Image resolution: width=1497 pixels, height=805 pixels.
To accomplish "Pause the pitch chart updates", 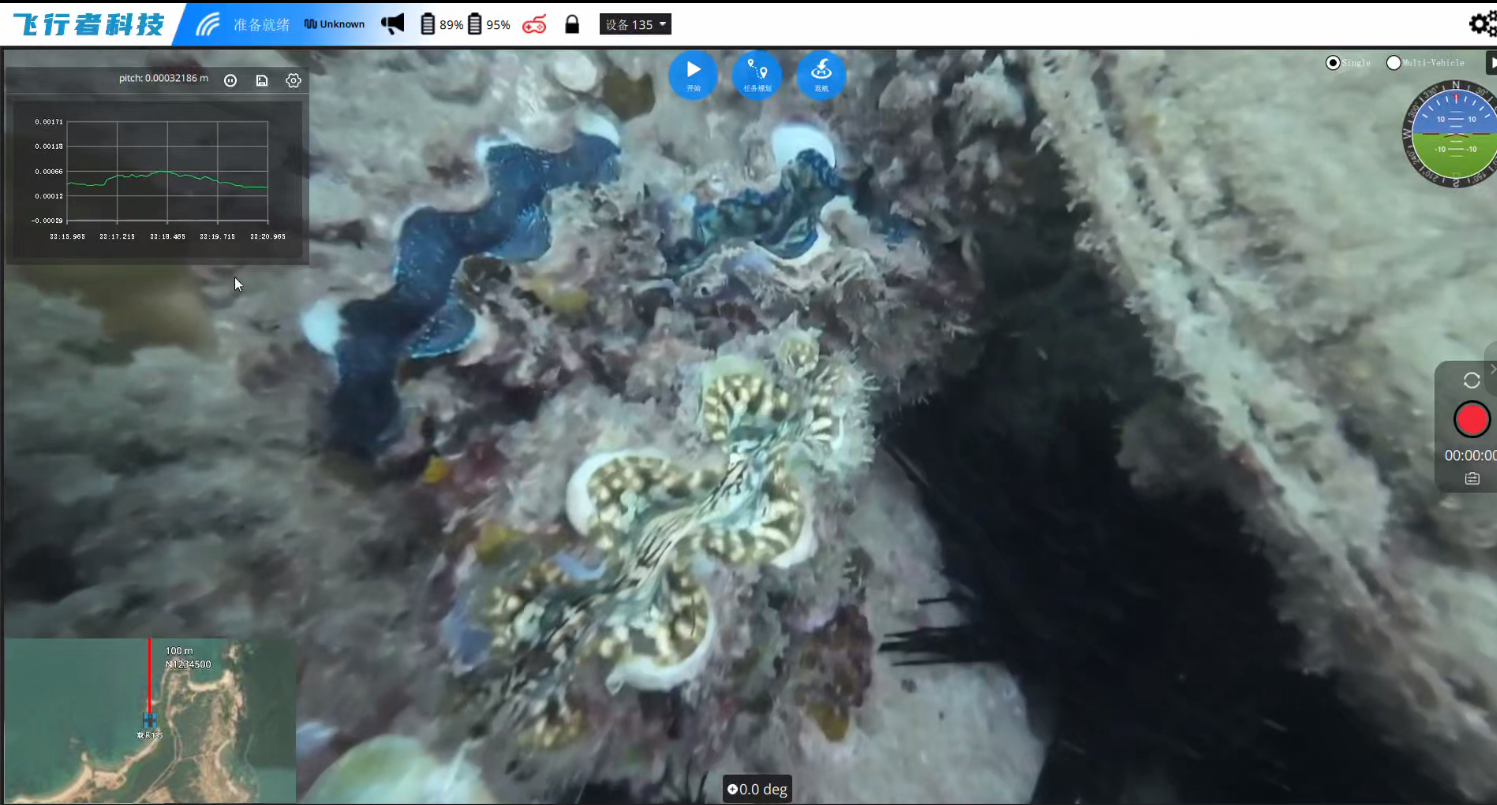I will click(x=230, y=80).
